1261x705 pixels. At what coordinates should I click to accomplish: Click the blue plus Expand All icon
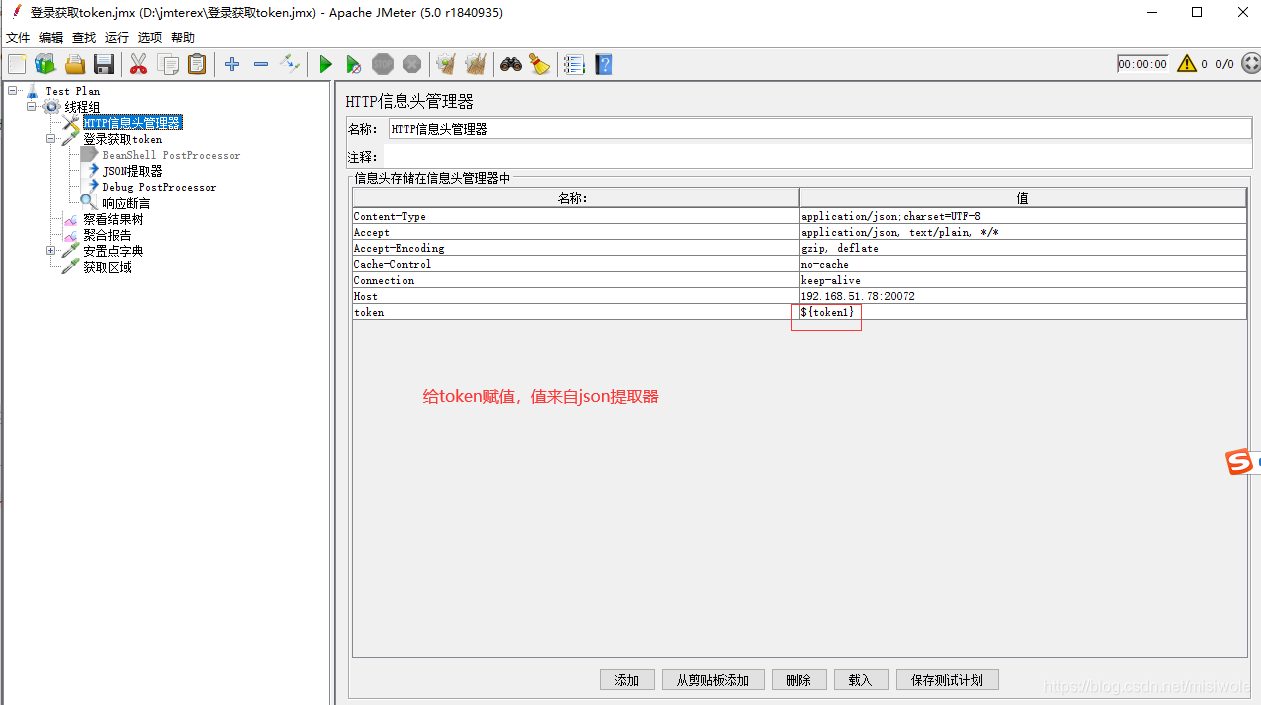coord(232,64)
